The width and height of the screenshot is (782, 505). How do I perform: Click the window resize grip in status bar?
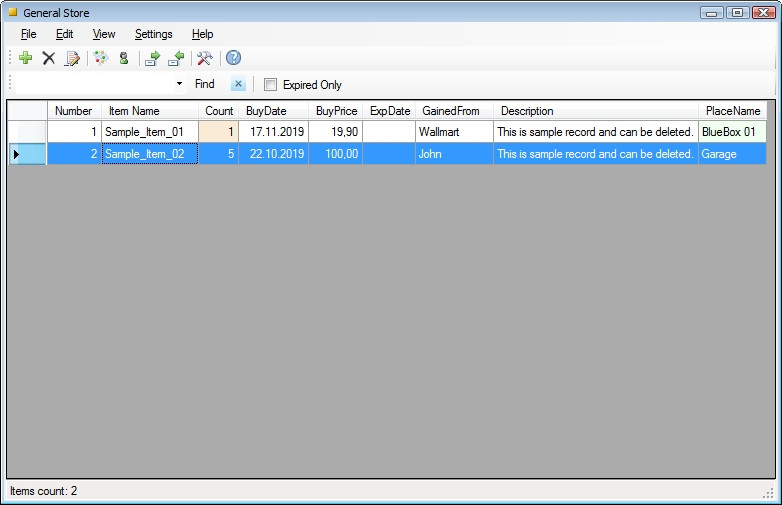tap(769, 493)
